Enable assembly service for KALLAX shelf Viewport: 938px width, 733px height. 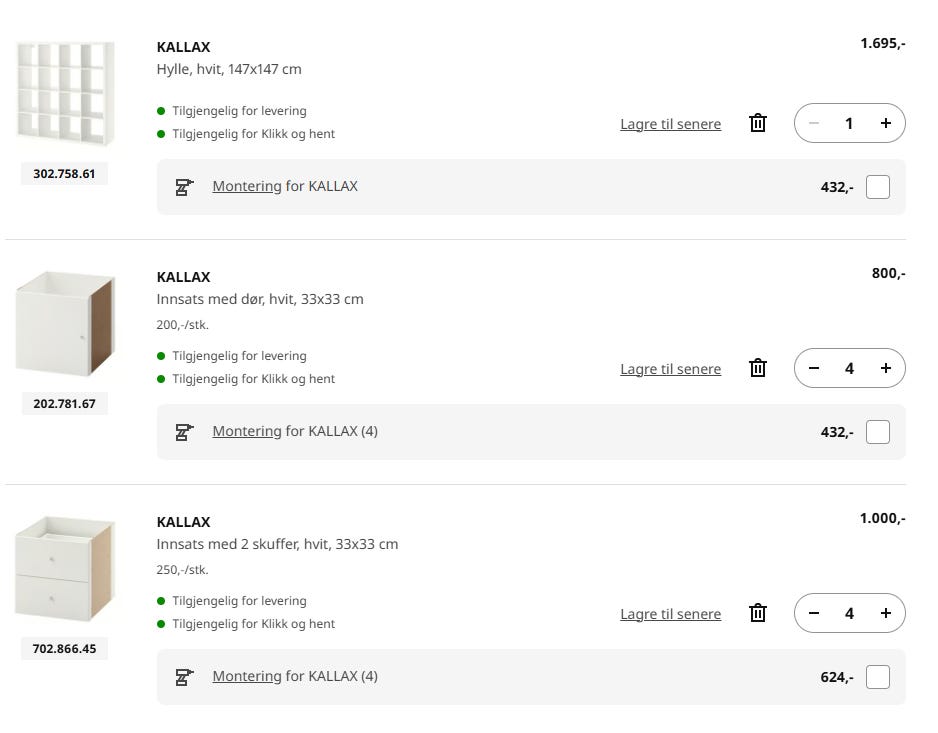pos(877,187)
